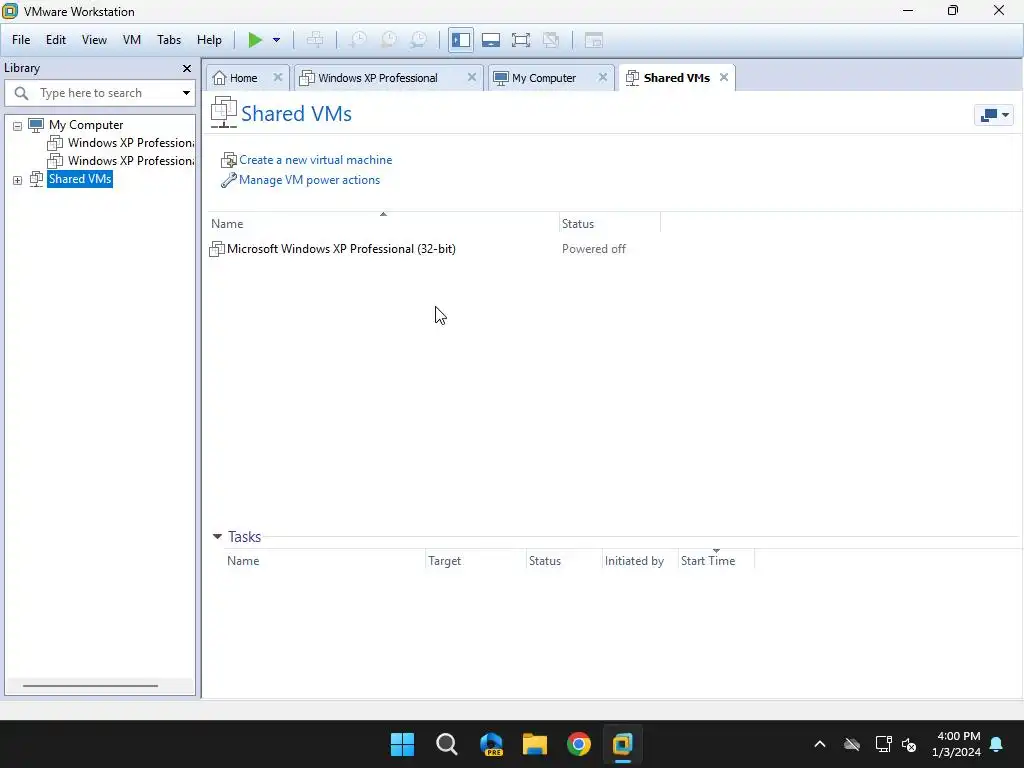Click the revert to snapshot toolbar icon
Image resolution: width=1024 pixels, height=768 pixels.
click(x=389, y=40)
